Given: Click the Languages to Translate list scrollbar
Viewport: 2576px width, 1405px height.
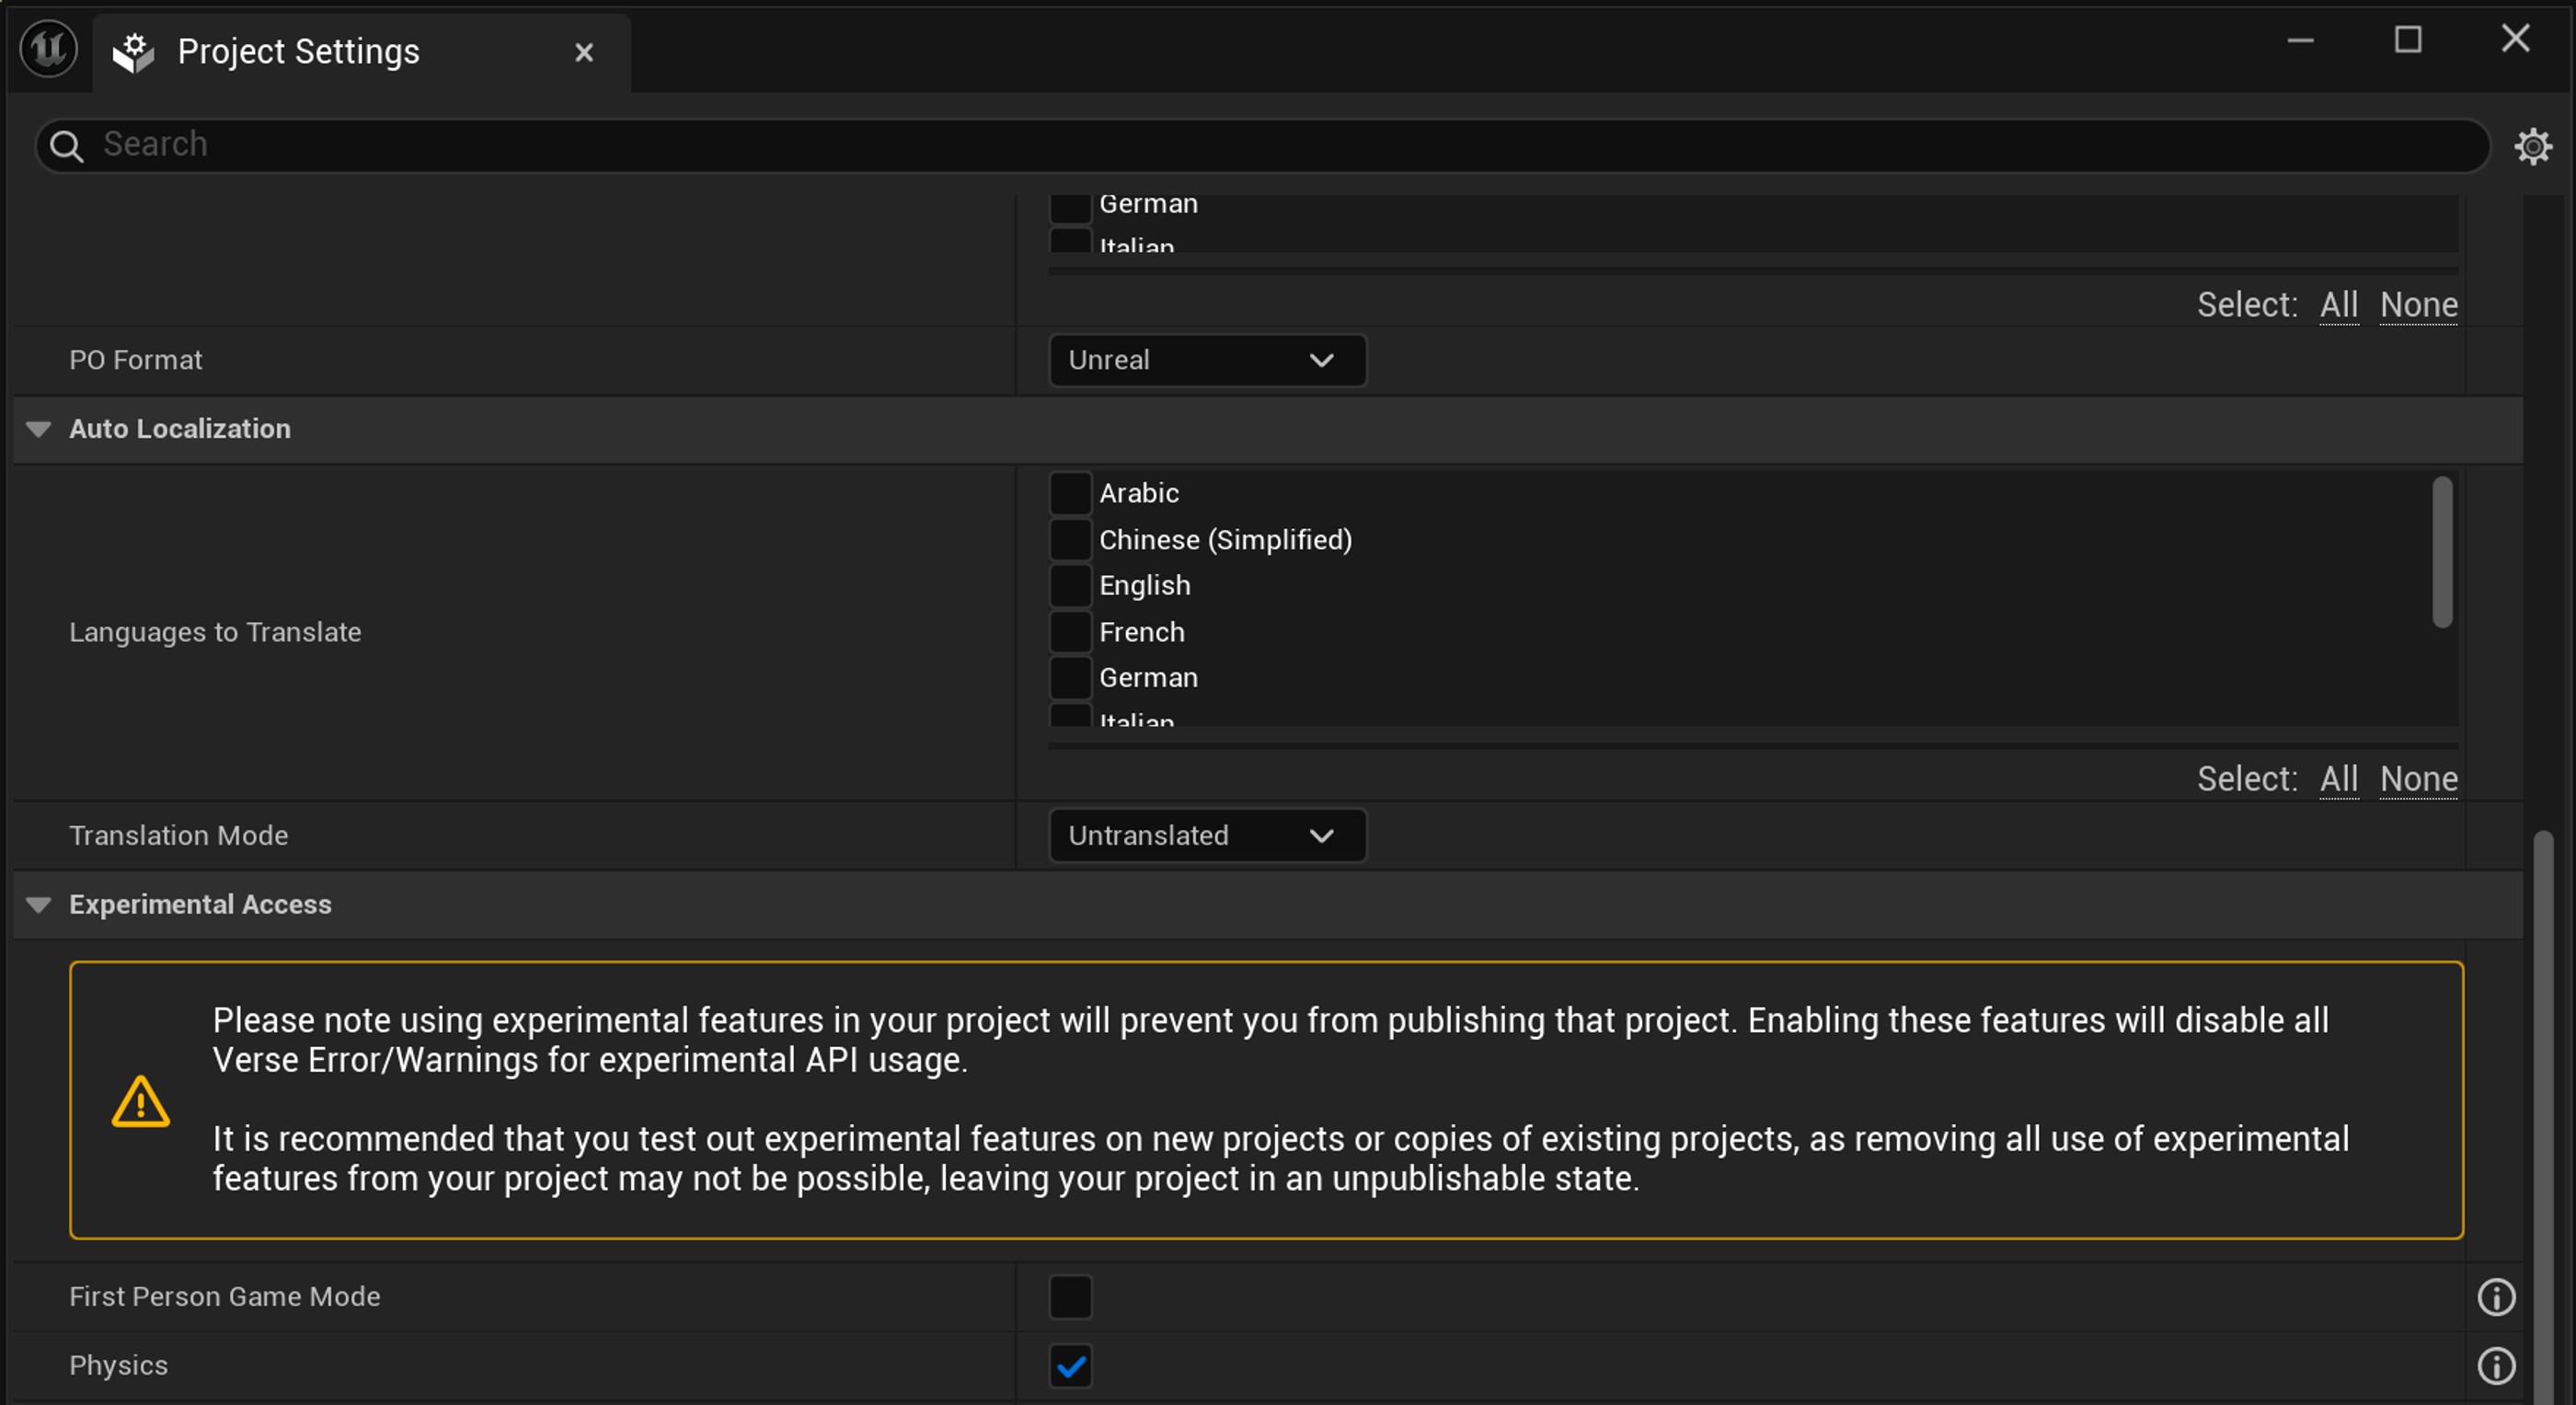Looking at the screenshot, I should [2442, 552].
